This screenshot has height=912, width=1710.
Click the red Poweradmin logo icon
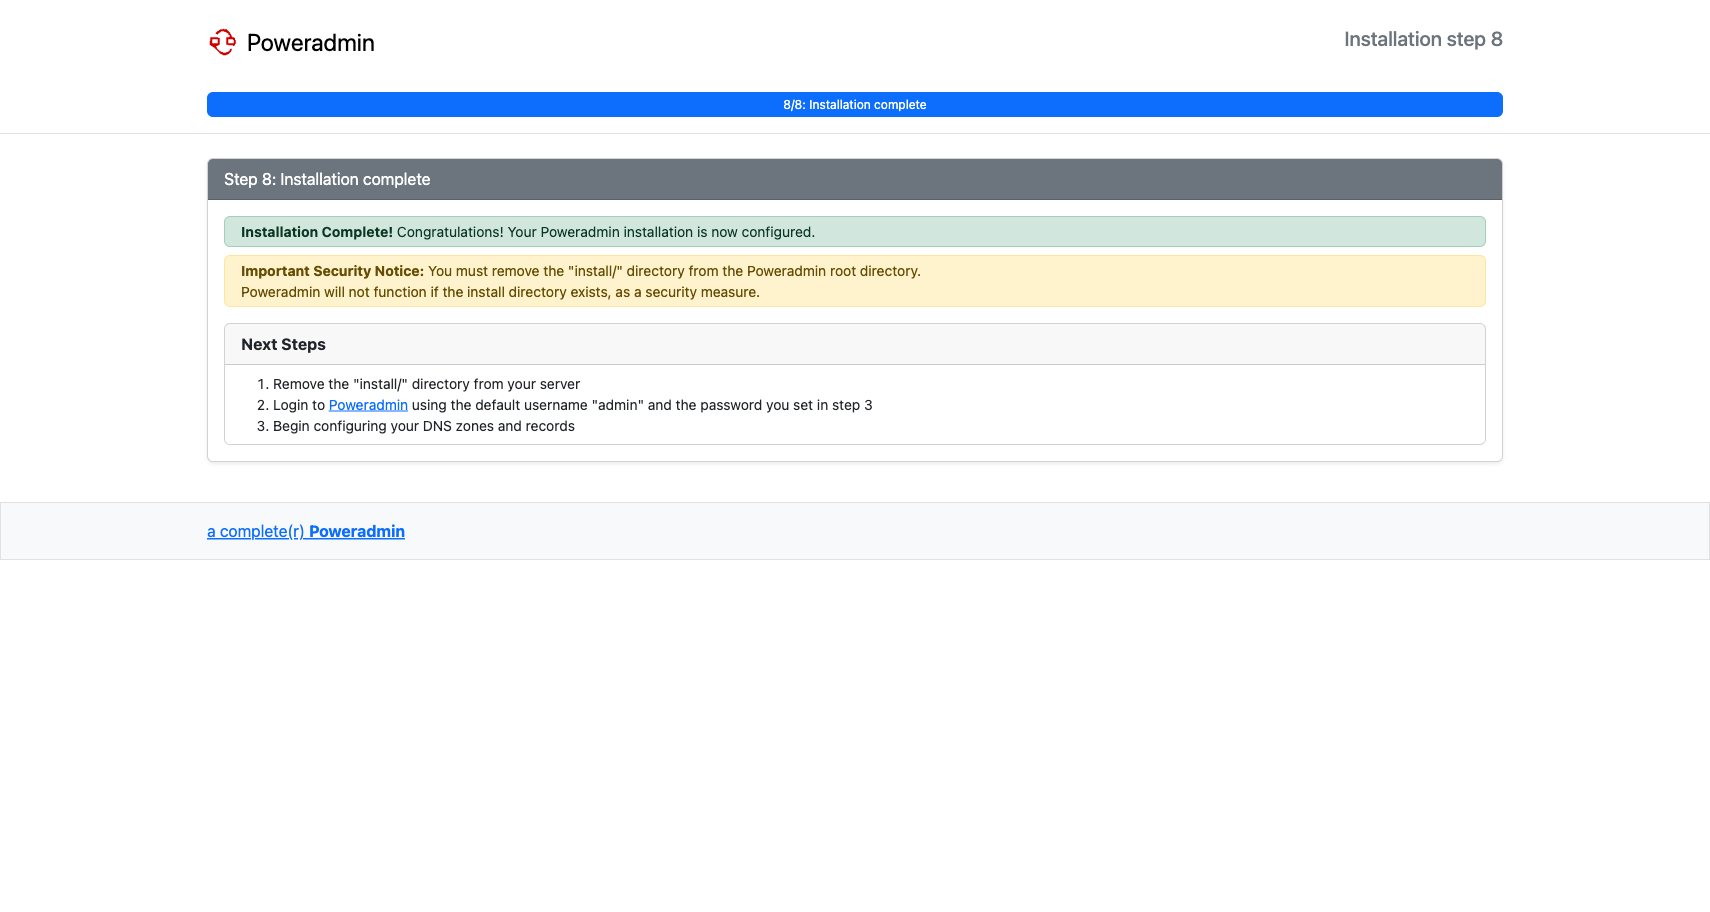(222, 42)
